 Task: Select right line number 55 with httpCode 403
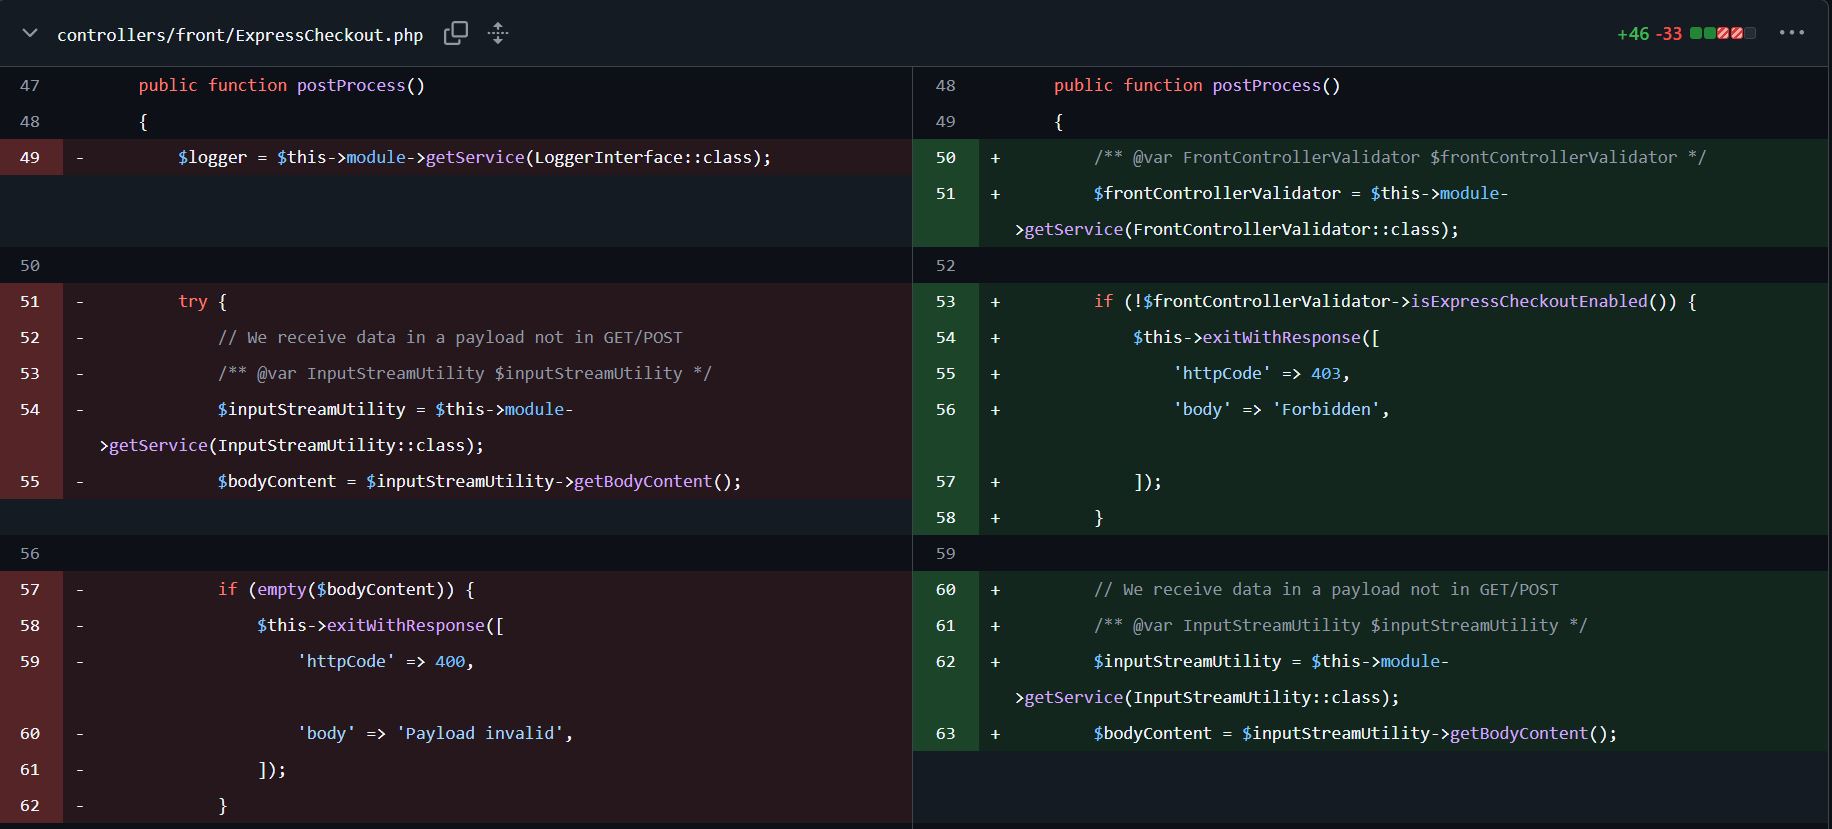tap(945, 373)
